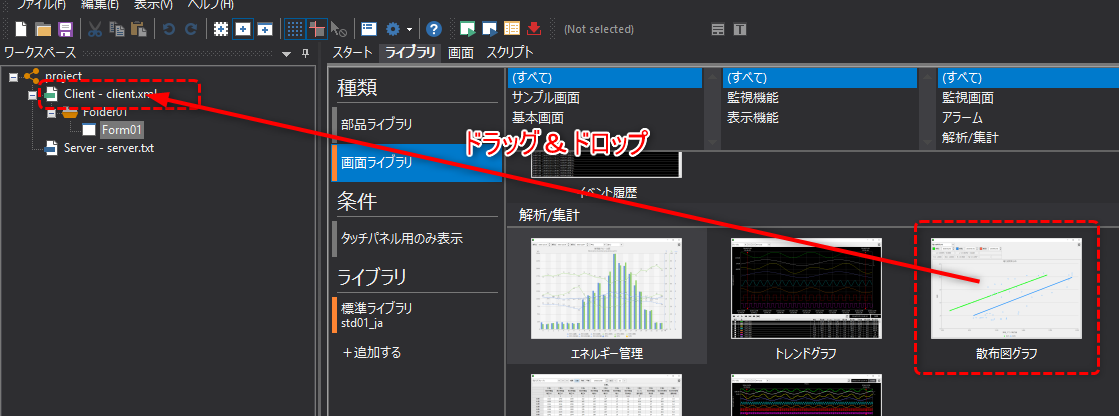The width and height of the screenshot is (1119, 416).
Task: Click the Paste clipboard icon
Action: coord(139,29)
